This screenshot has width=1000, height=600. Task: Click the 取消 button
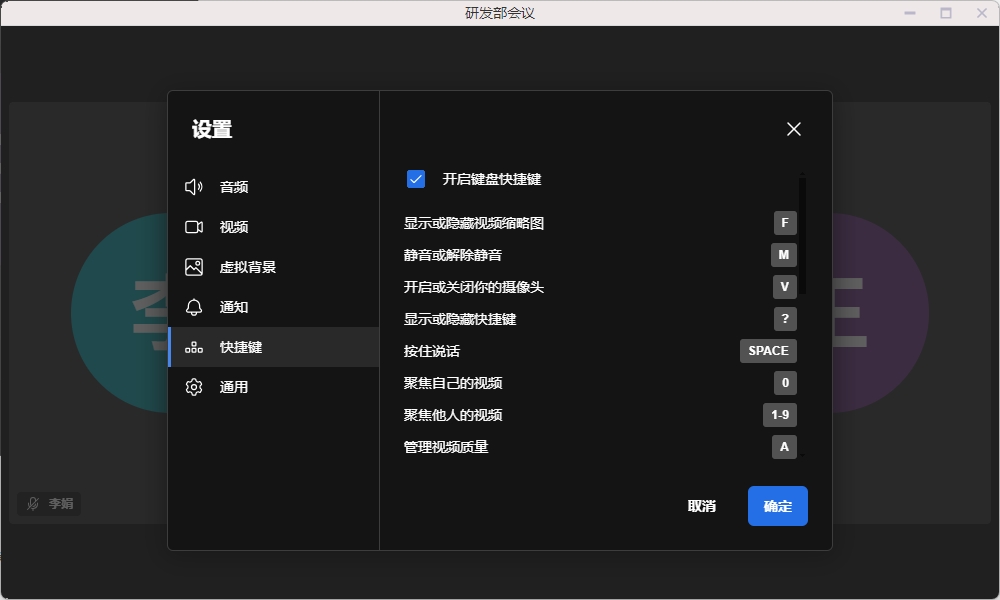[x=702, y=506]
